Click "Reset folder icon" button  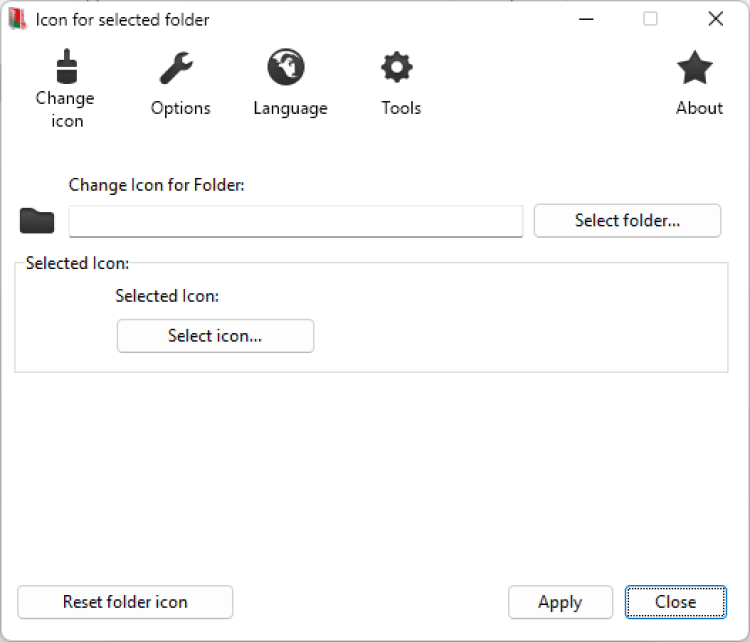125,602
